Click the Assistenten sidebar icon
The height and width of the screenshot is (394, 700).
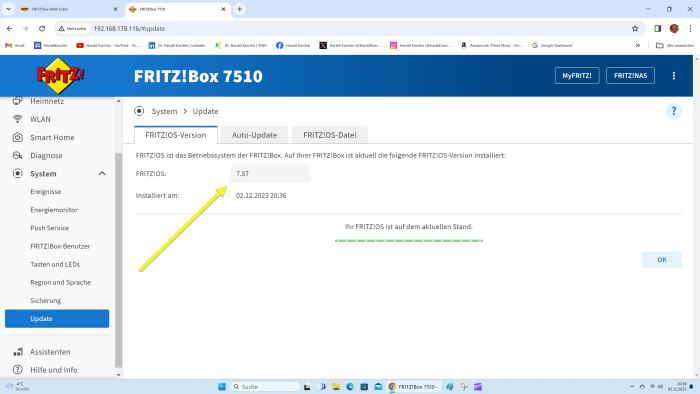tap(17, 352)
